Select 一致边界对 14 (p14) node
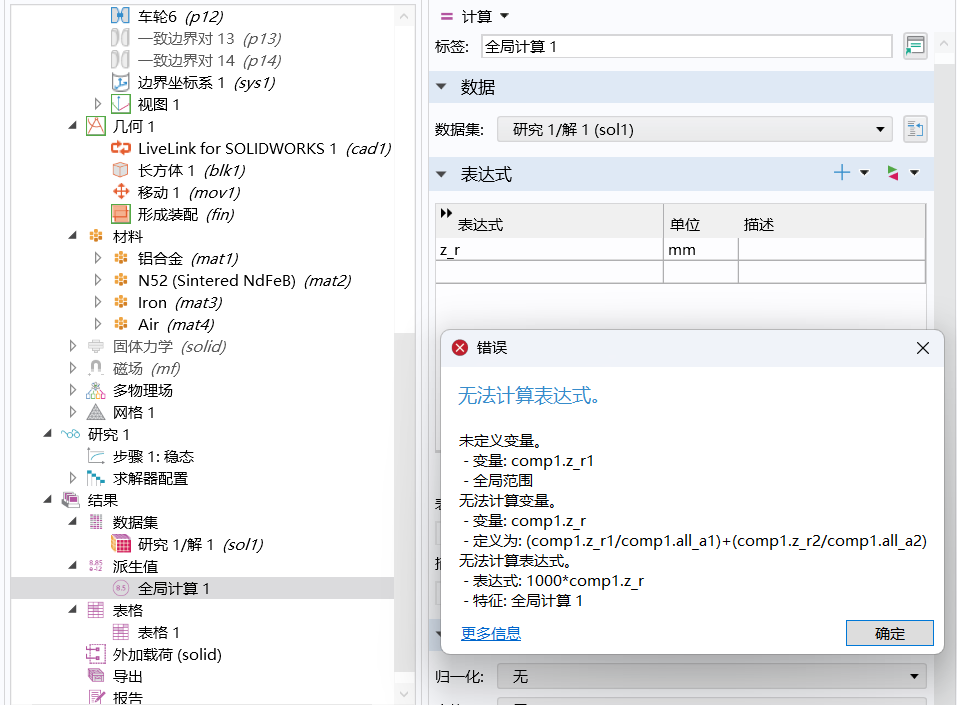This screenshot has width=957, height=705. coord(209,60)
